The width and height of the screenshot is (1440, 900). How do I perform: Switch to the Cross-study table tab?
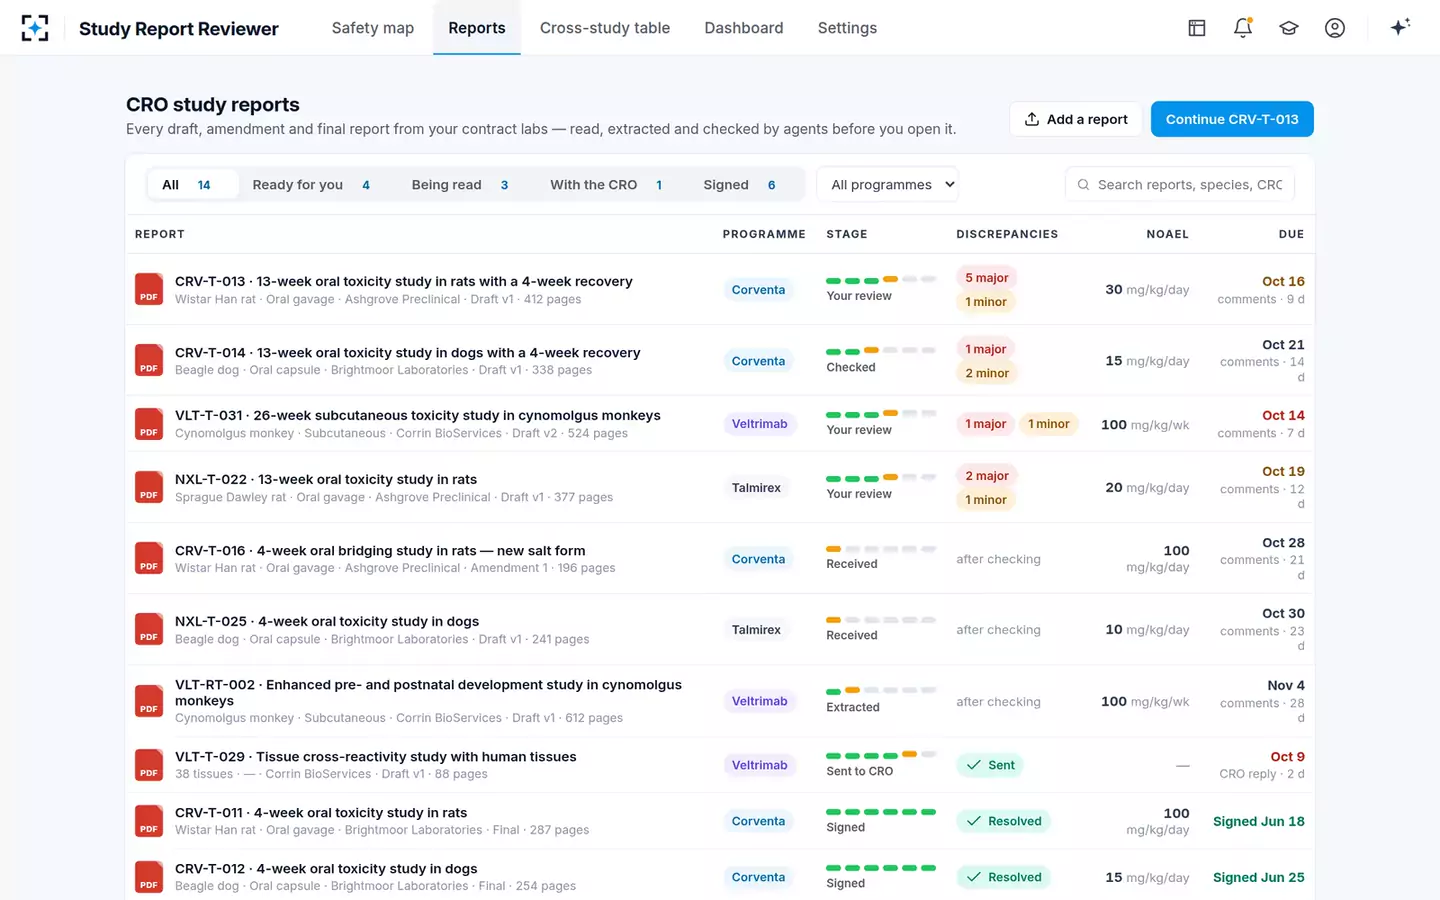point(605,28)
